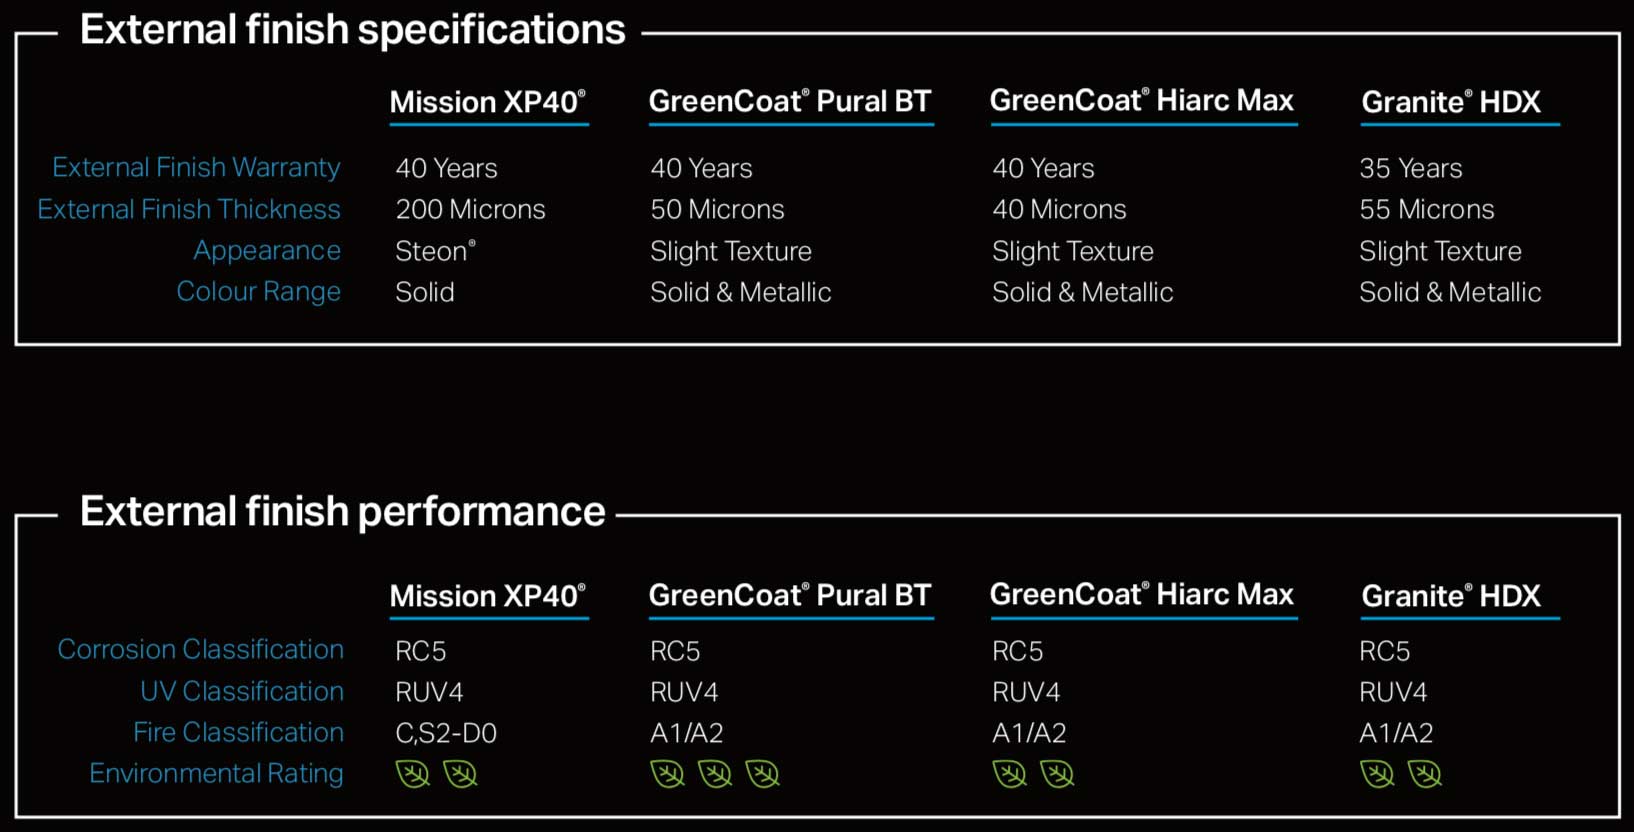Image resolution: width=1634 pixels, height=832 pixels.
Task: Click the C,S2-D0 fire classification value
Action: [446, 733]
